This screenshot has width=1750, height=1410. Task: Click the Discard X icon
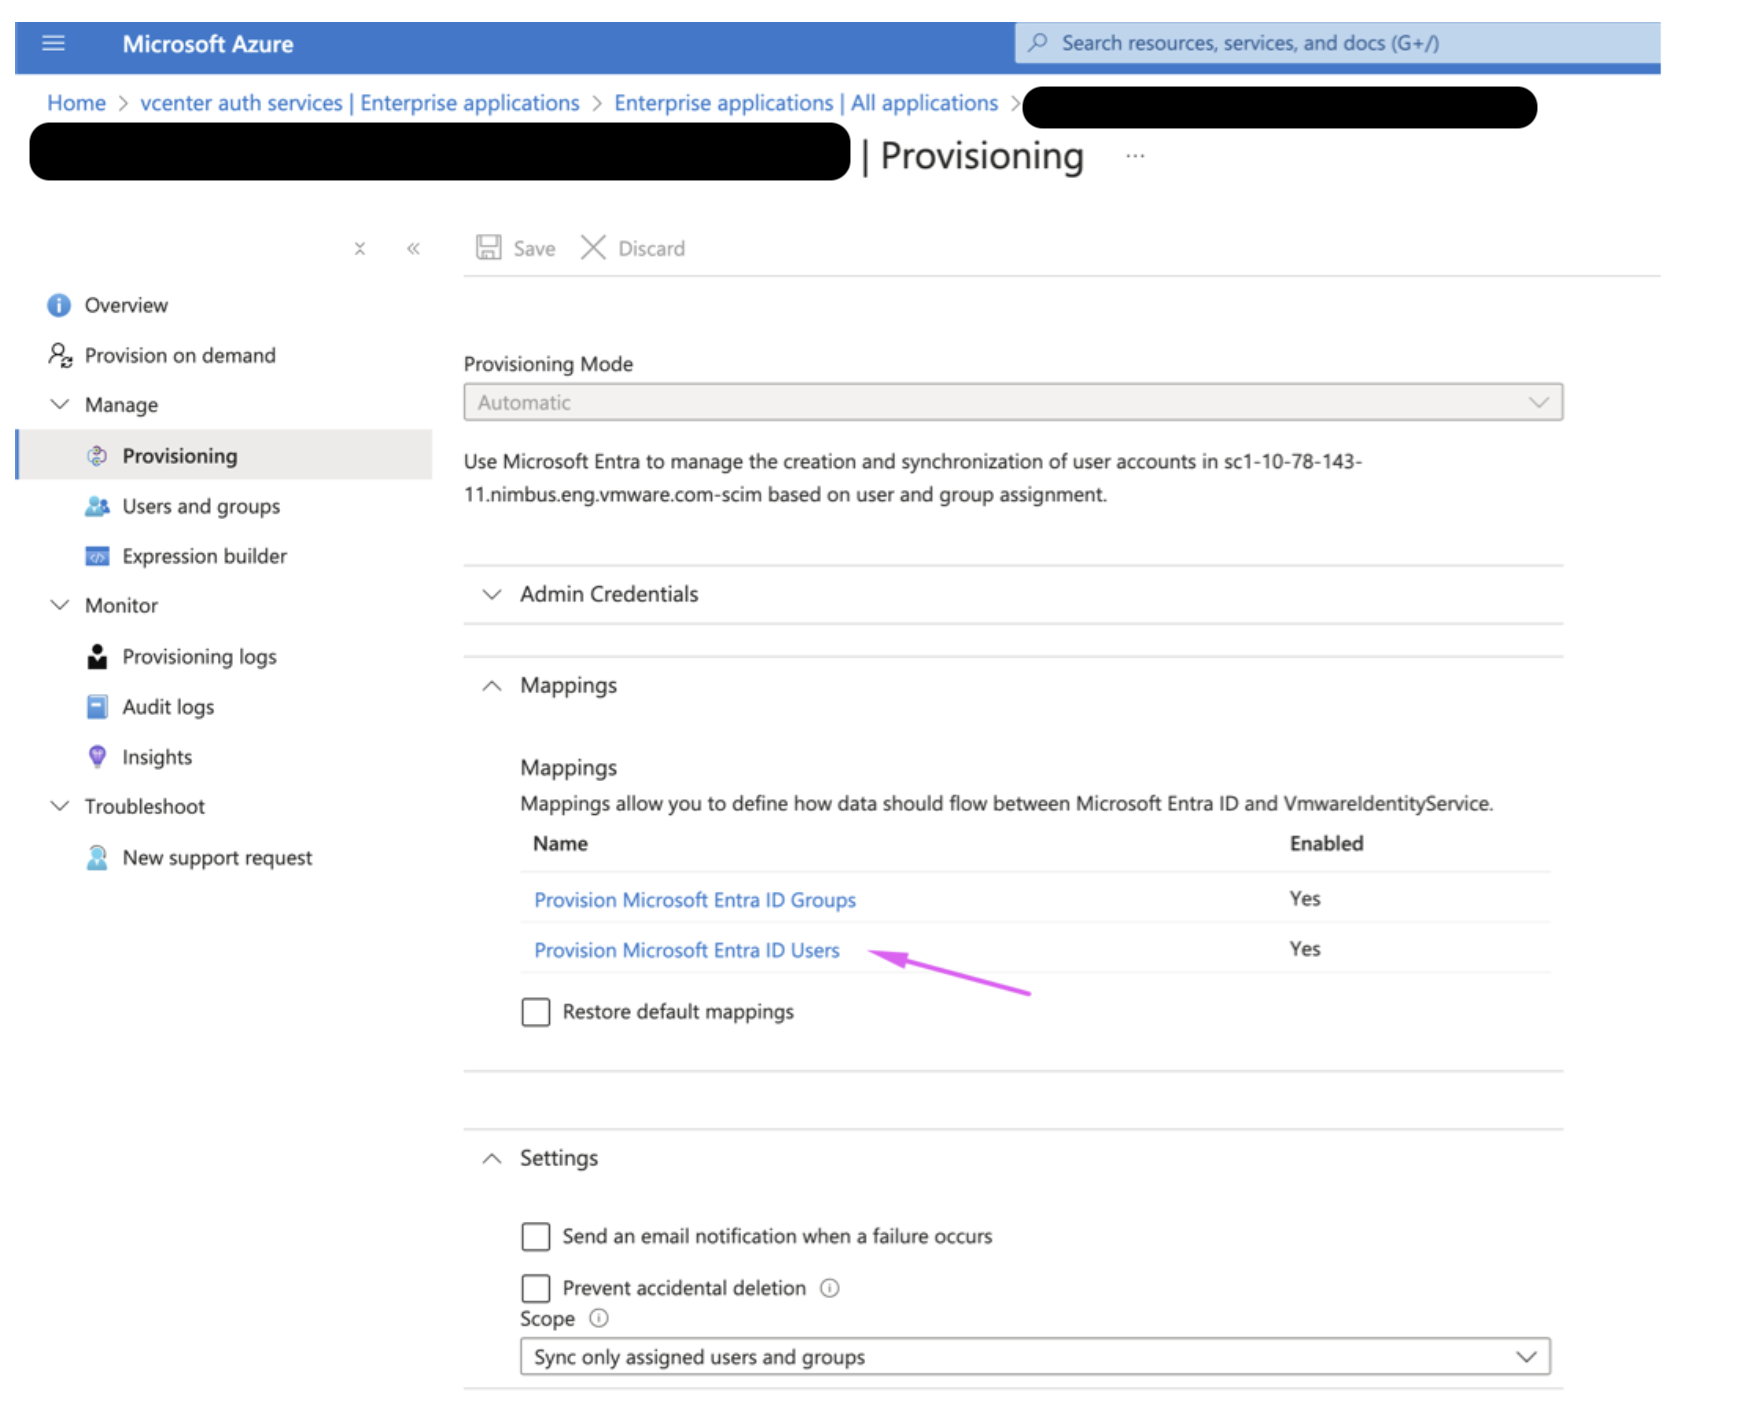tap(593, 248)
